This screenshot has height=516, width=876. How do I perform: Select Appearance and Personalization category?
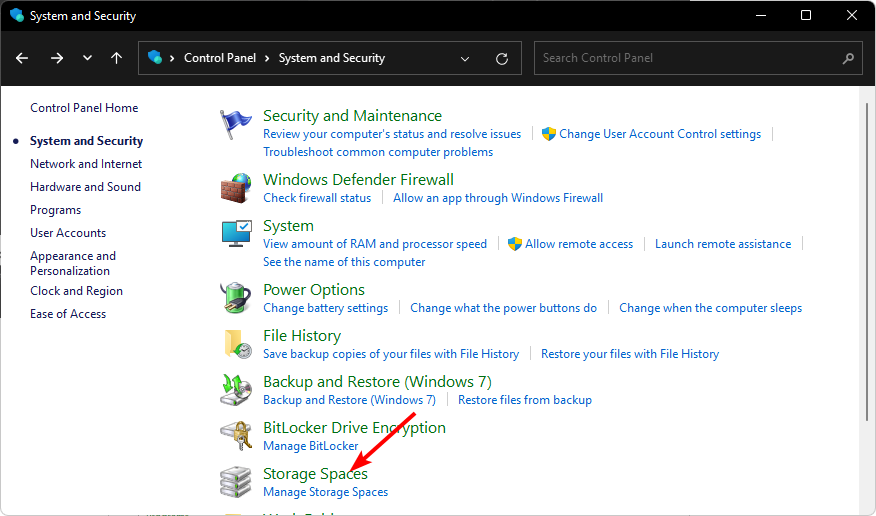(x=73, y=263)
